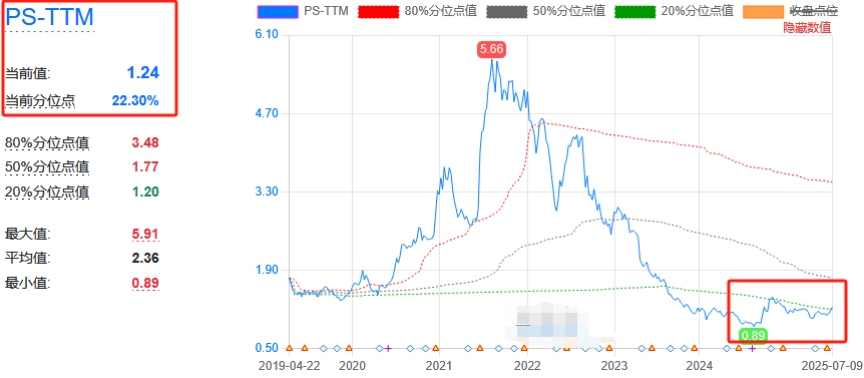Click the 隐藏数值 link

click(807, 28)
